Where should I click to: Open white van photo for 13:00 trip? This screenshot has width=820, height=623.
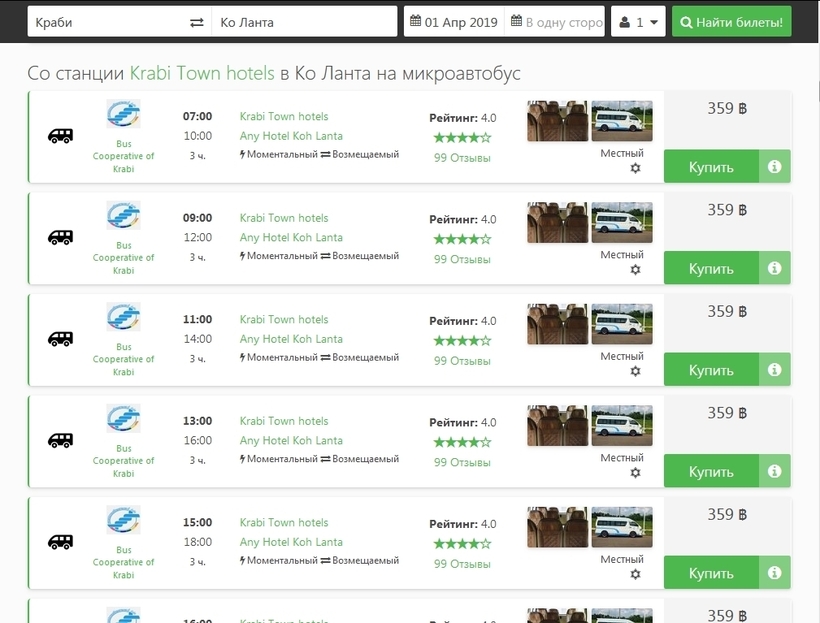pos(622,425)
